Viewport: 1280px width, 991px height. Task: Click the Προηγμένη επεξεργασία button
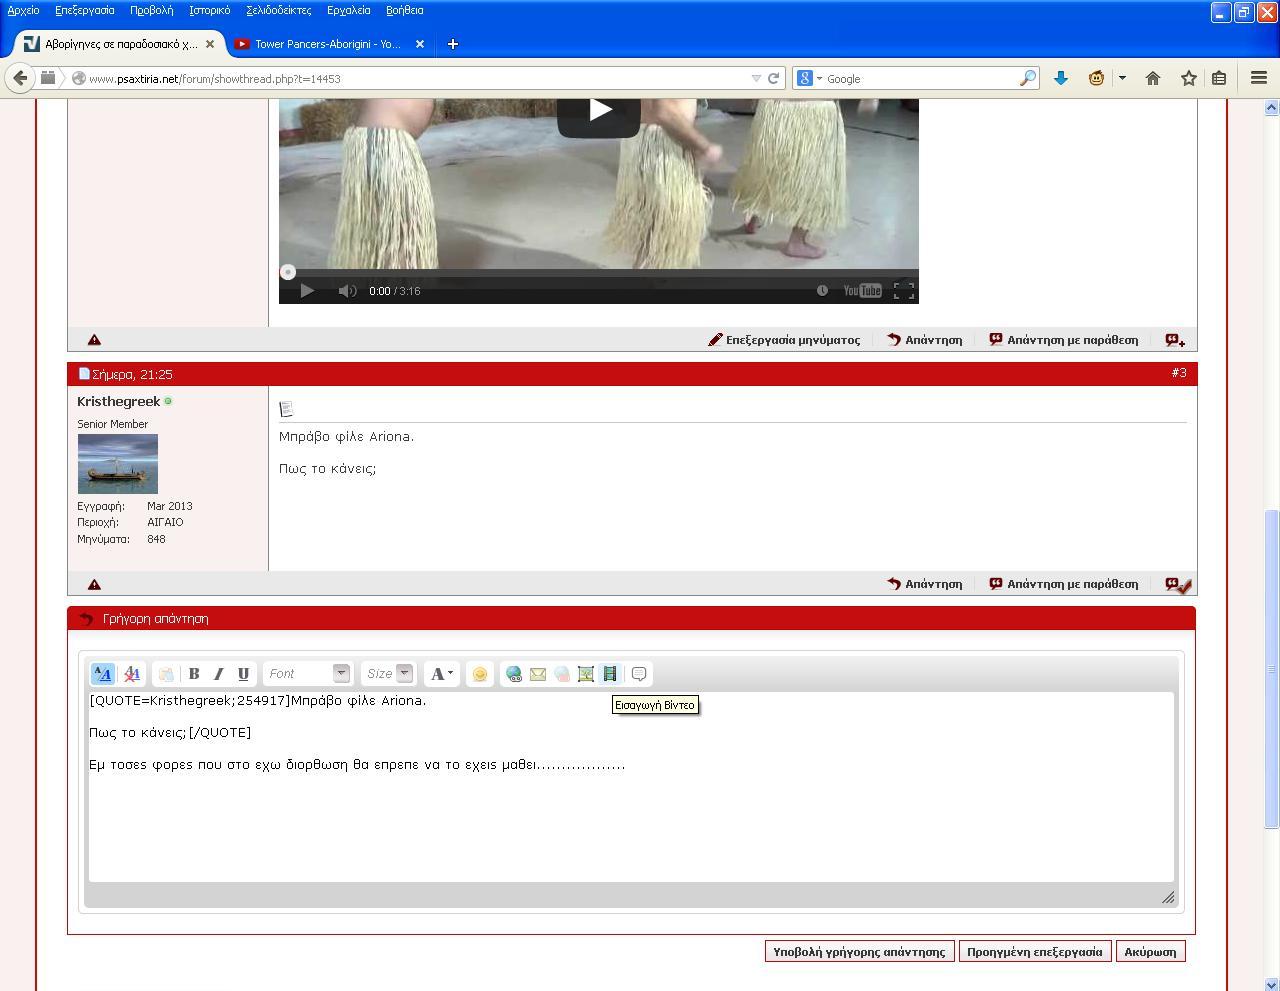coord(1034,952)
